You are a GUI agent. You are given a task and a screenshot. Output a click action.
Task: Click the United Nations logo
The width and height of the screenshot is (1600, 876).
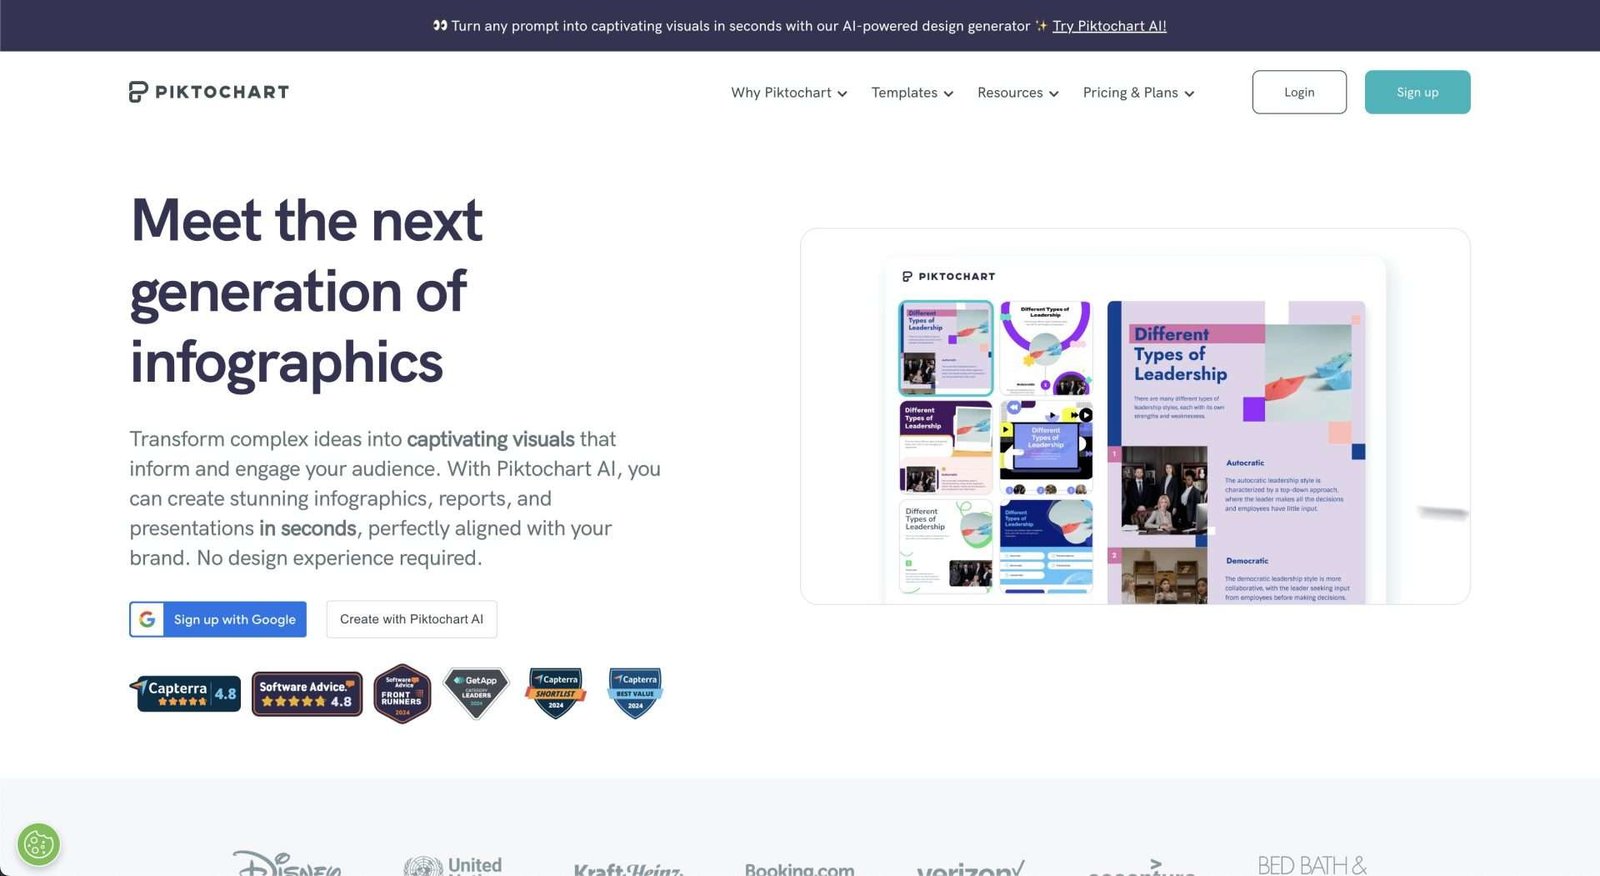click(x=453, y=866)
